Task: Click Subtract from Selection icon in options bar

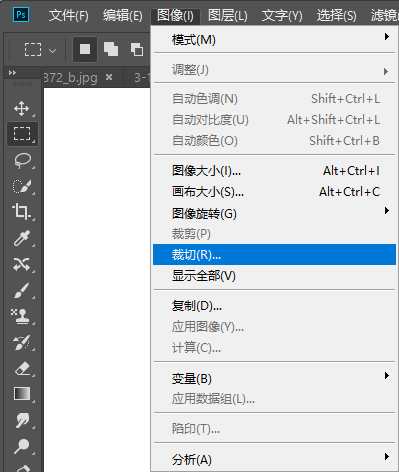Action: coord(137,50)
